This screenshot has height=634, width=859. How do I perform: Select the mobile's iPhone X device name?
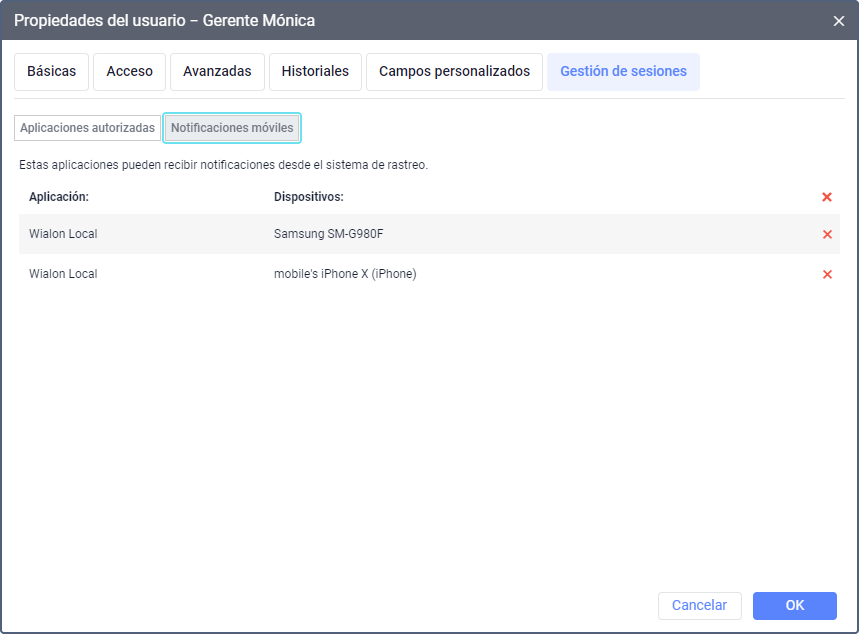(345, 274)
